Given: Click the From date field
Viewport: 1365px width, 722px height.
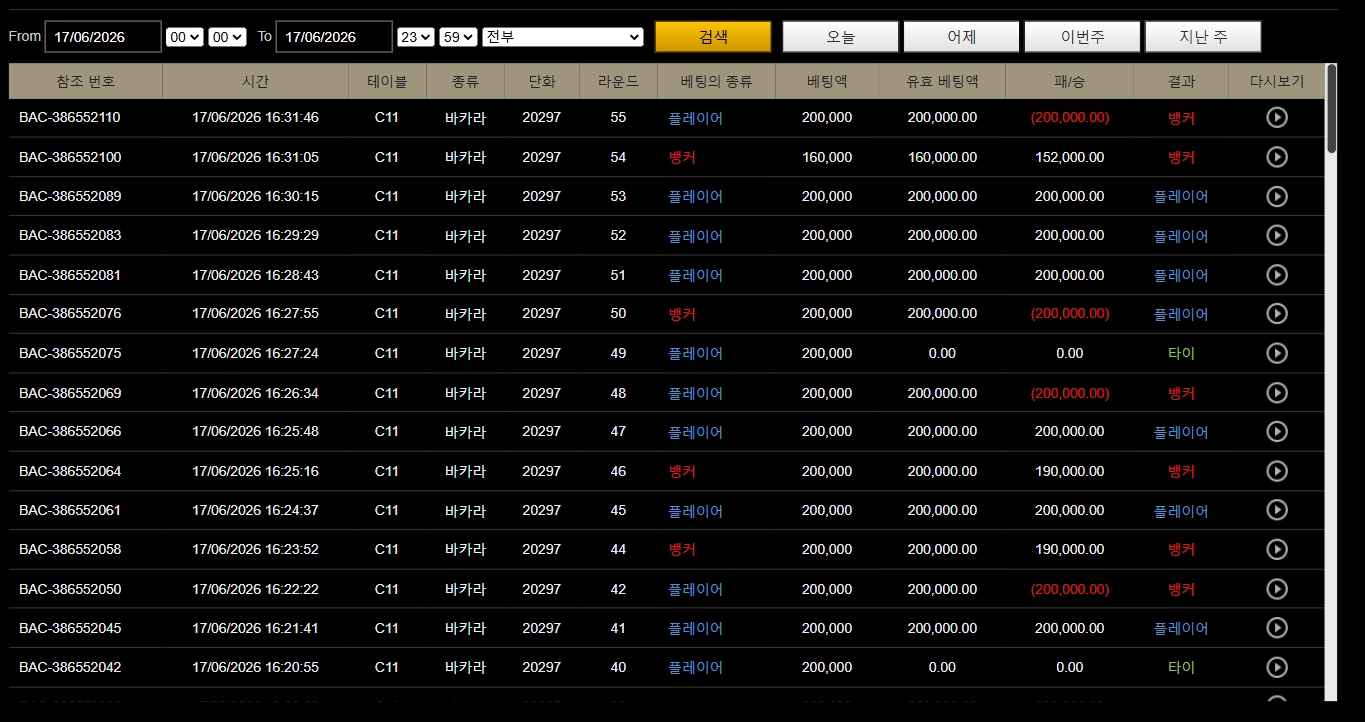Looking at the screenshot, I should tap(103, 37).
